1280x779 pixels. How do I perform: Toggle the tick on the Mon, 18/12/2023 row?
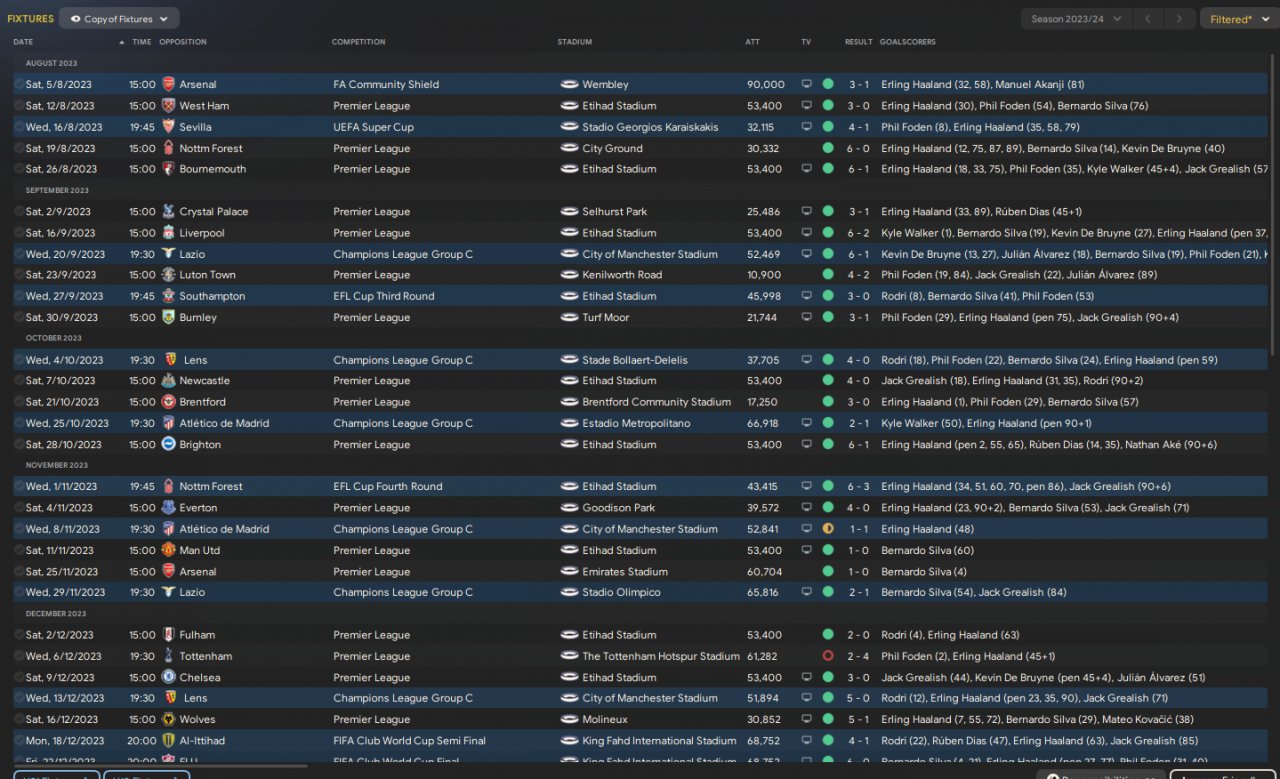pyautogui.click(x=19, y=741)
